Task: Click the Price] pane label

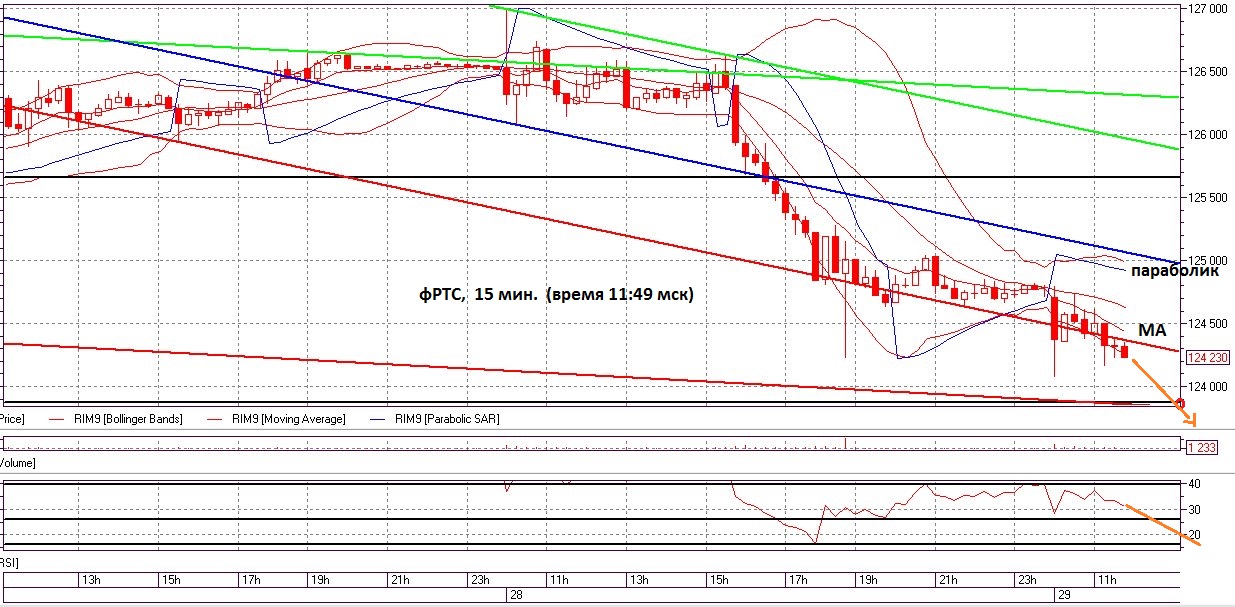Action: point(12,419)
